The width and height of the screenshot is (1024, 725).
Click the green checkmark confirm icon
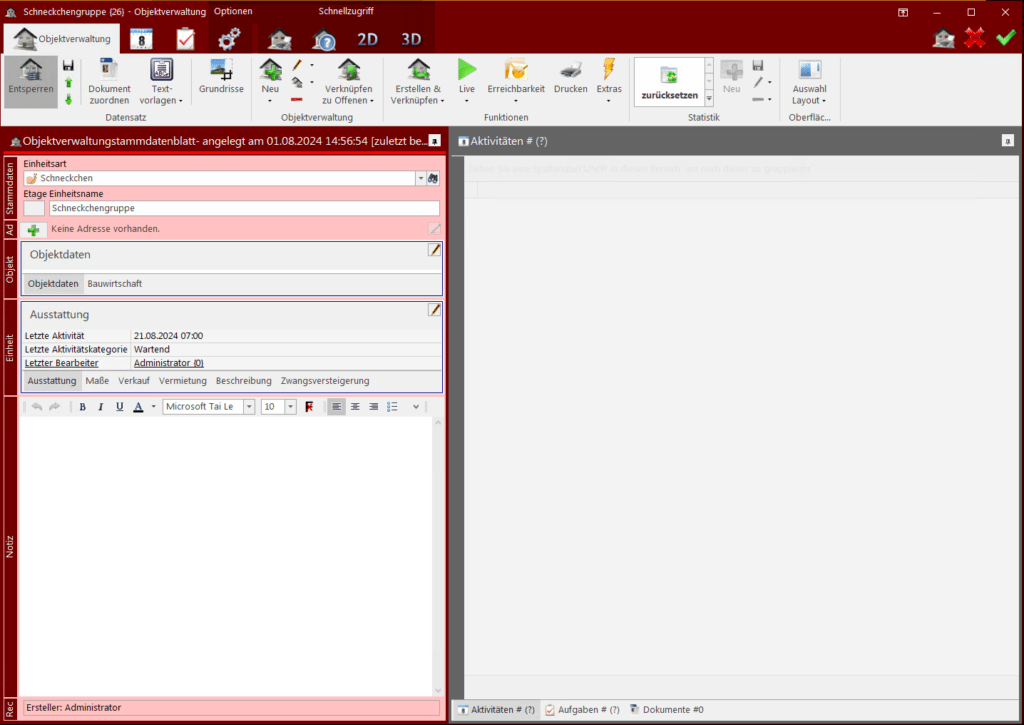(1006, 38)
